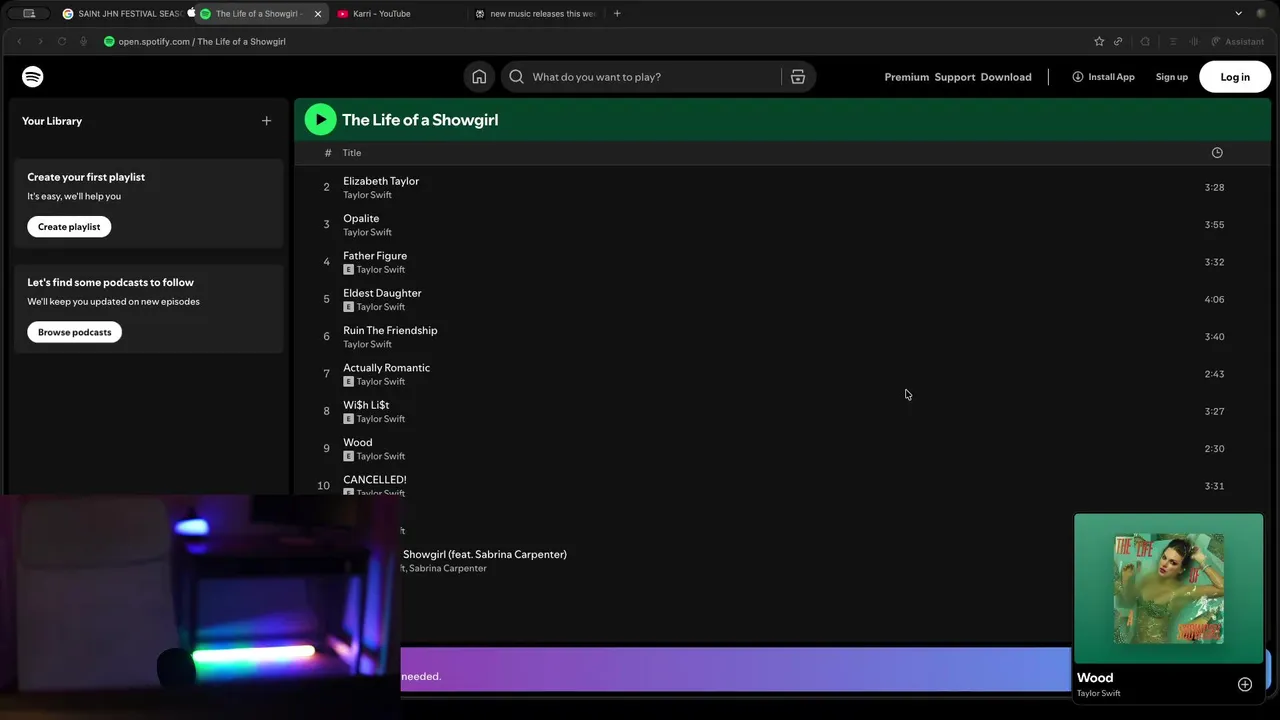Open the Premium link

[x=907, y=77]
